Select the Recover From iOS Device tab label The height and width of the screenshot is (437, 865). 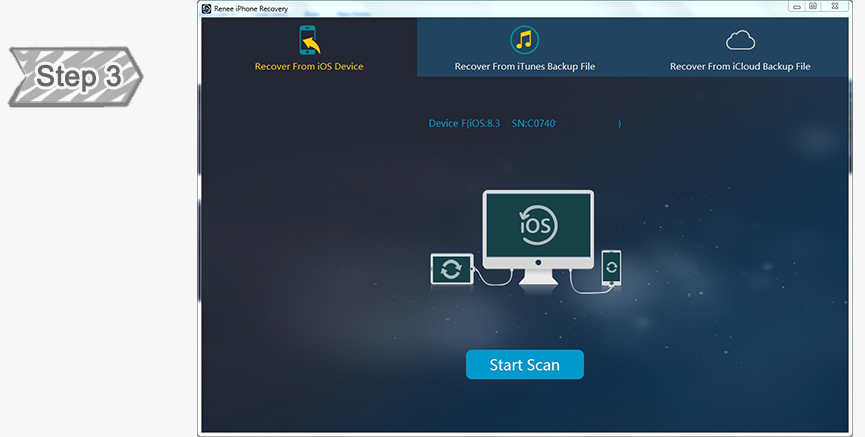coord(308,67)
